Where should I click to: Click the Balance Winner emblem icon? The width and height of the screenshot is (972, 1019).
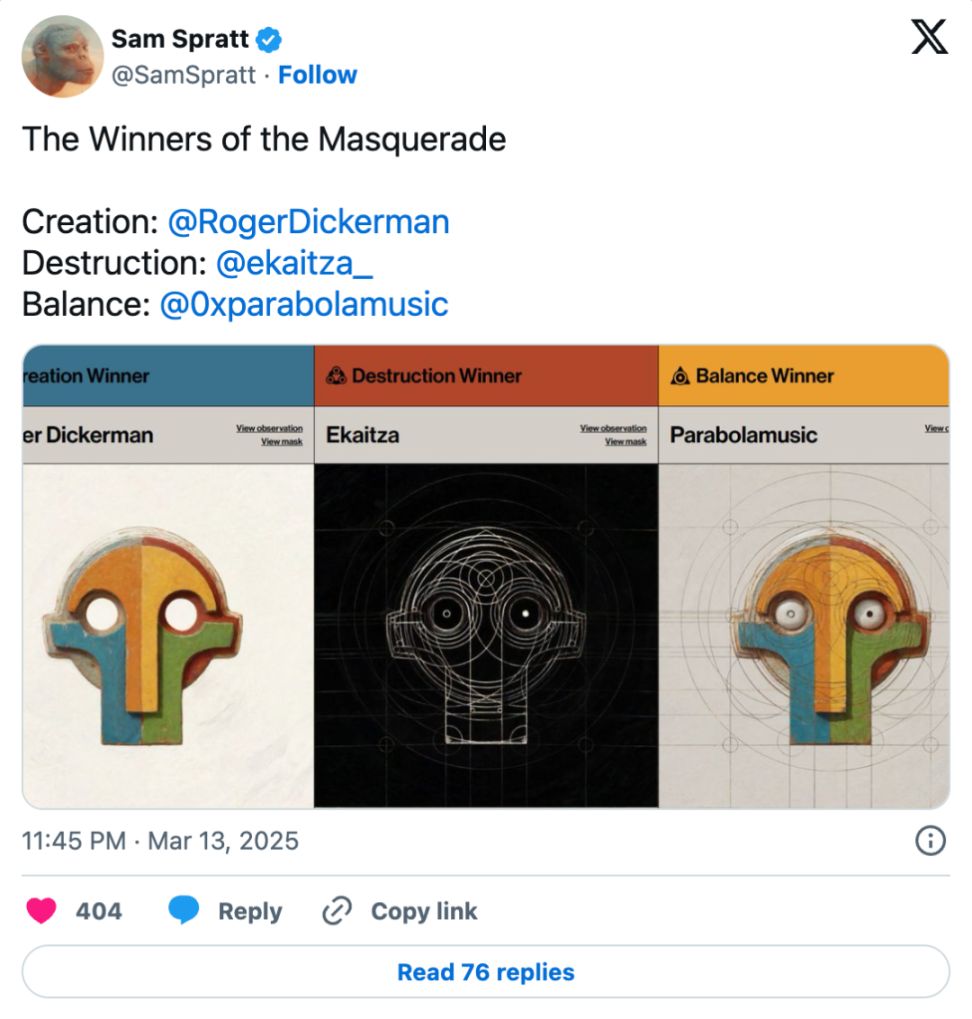pyautogui.click(x=680, y=376)
